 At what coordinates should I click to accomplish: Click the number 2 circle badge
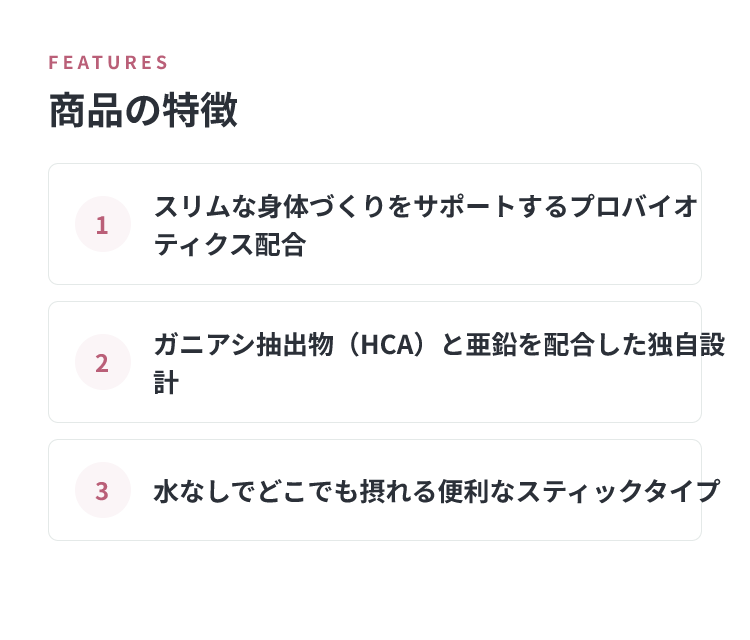click(103, 362)
